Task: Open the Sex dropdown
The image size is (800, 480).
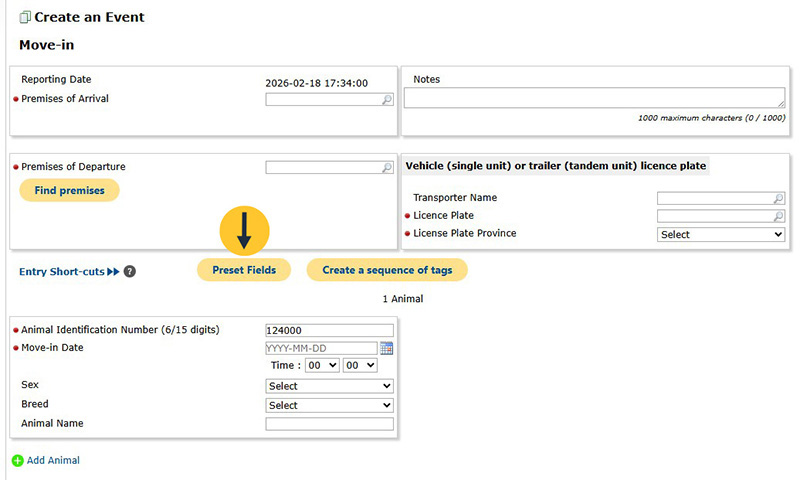Action: point(329,386)
